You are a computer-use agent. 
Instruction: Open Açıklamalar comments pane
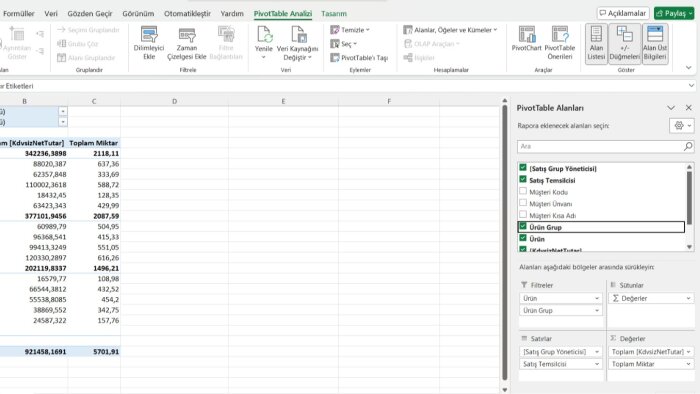click(623, 13)
